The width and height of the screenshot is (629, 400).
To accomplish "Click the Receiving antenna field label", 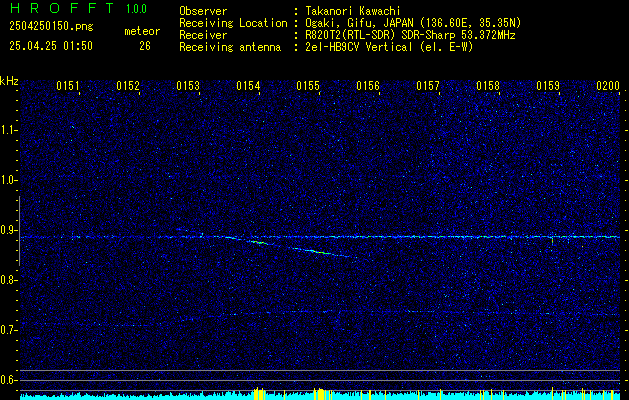I will [x=230, y=47].
